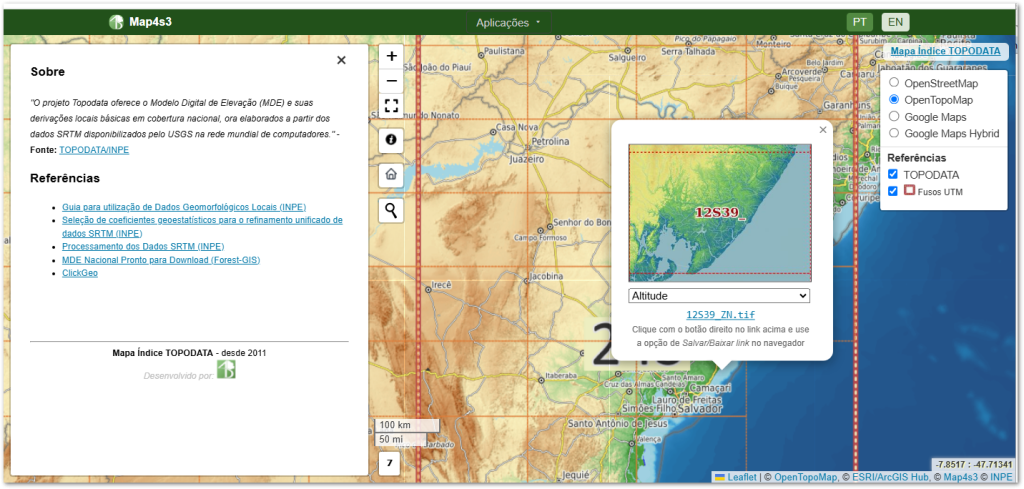
Task: Click the 100 km scale bar
Action: click(x=406, y=426)
